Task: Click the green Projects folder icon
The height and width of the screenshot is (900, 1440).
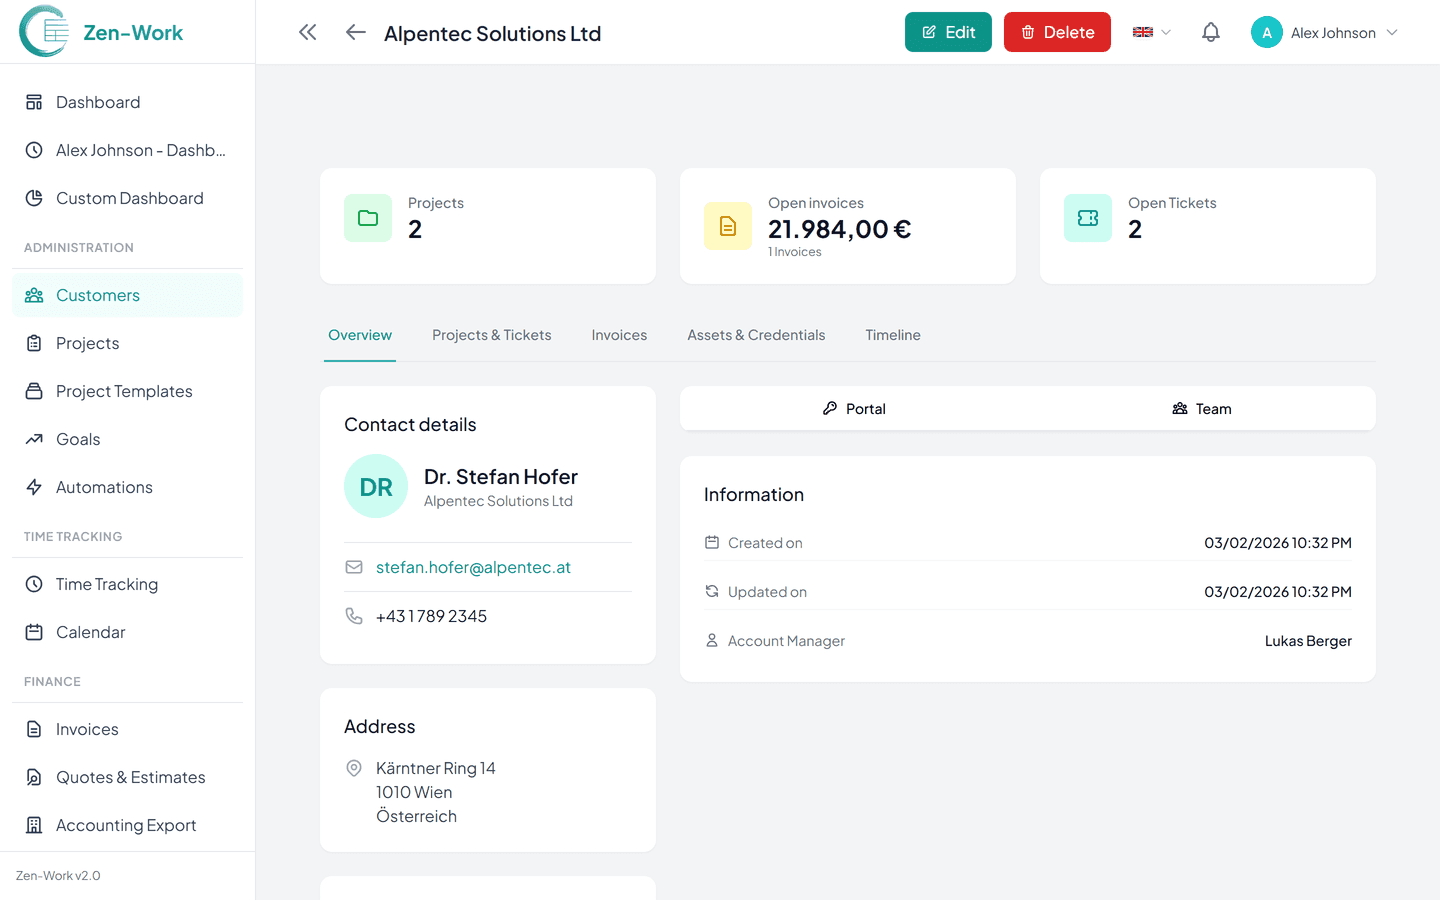Action: click(x=368, y=218)
